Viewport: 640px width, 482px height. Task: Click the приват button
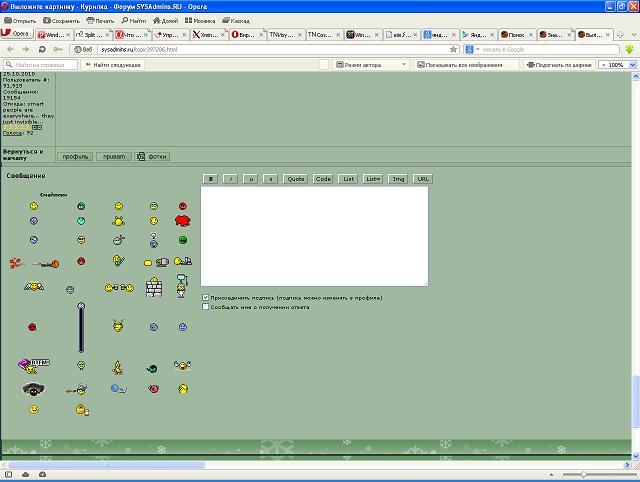pos(114,156)
